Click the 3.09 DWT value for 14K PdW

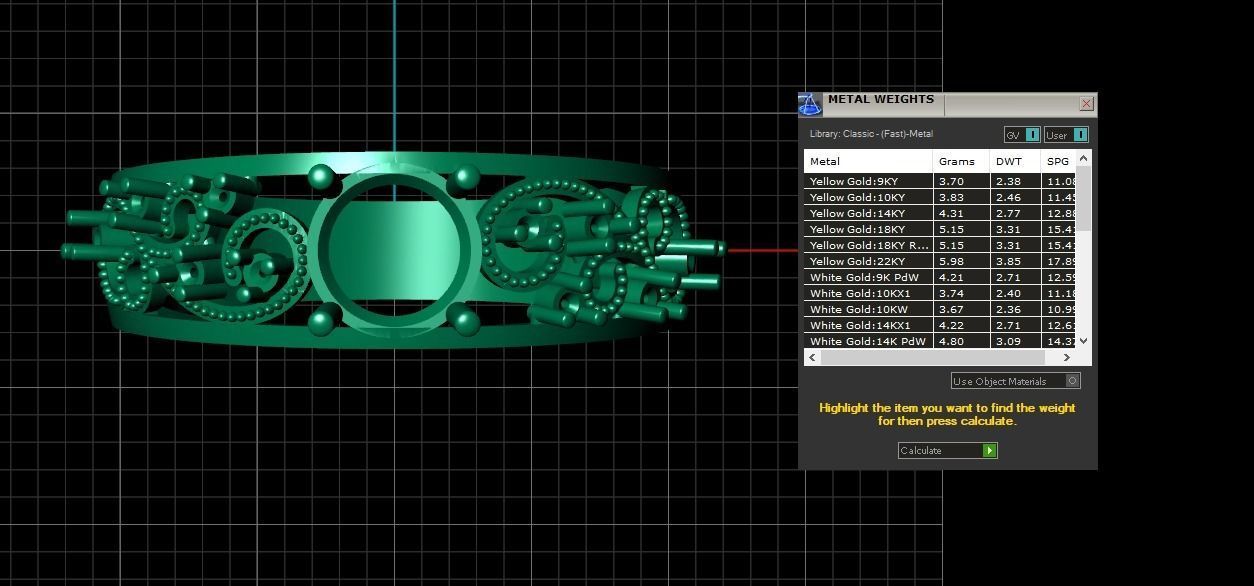1008,341
